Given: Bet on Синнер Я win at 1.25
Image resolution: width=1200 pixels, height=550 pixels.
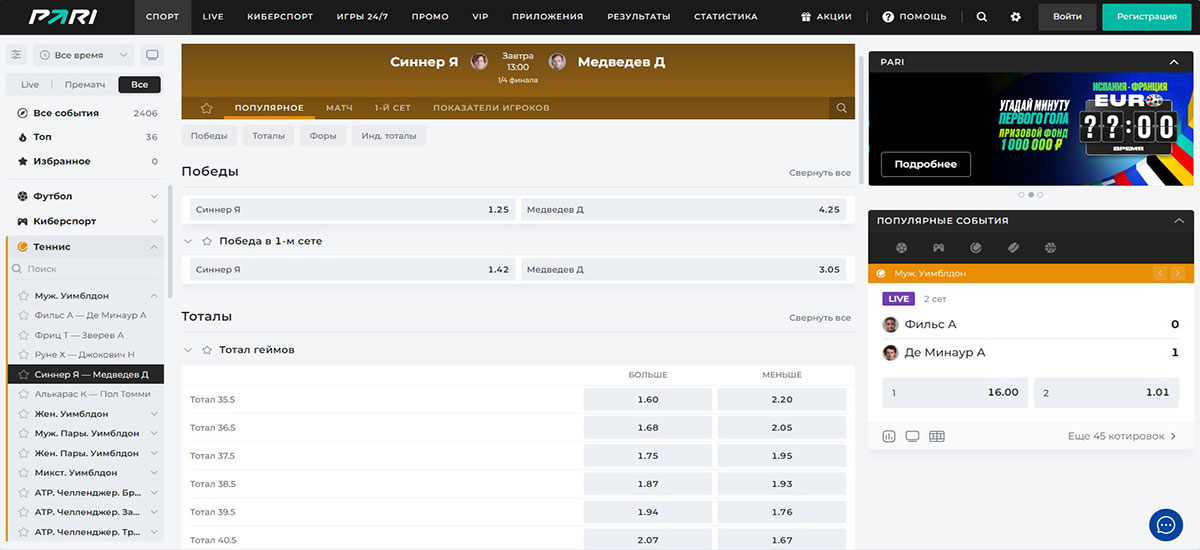Looking at the screenshot, I should click(352, 210).
